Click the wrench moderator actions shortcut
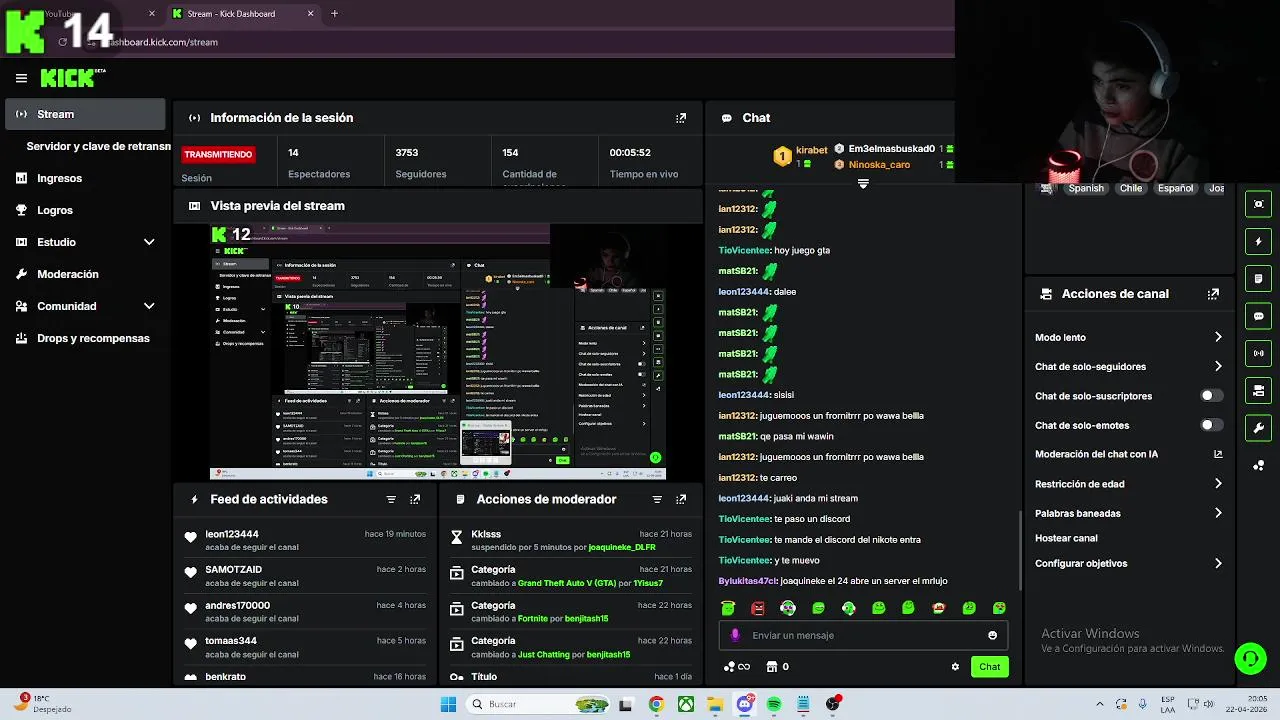This screenshot has height=720, width=1280. click(x=1259, y=428)
